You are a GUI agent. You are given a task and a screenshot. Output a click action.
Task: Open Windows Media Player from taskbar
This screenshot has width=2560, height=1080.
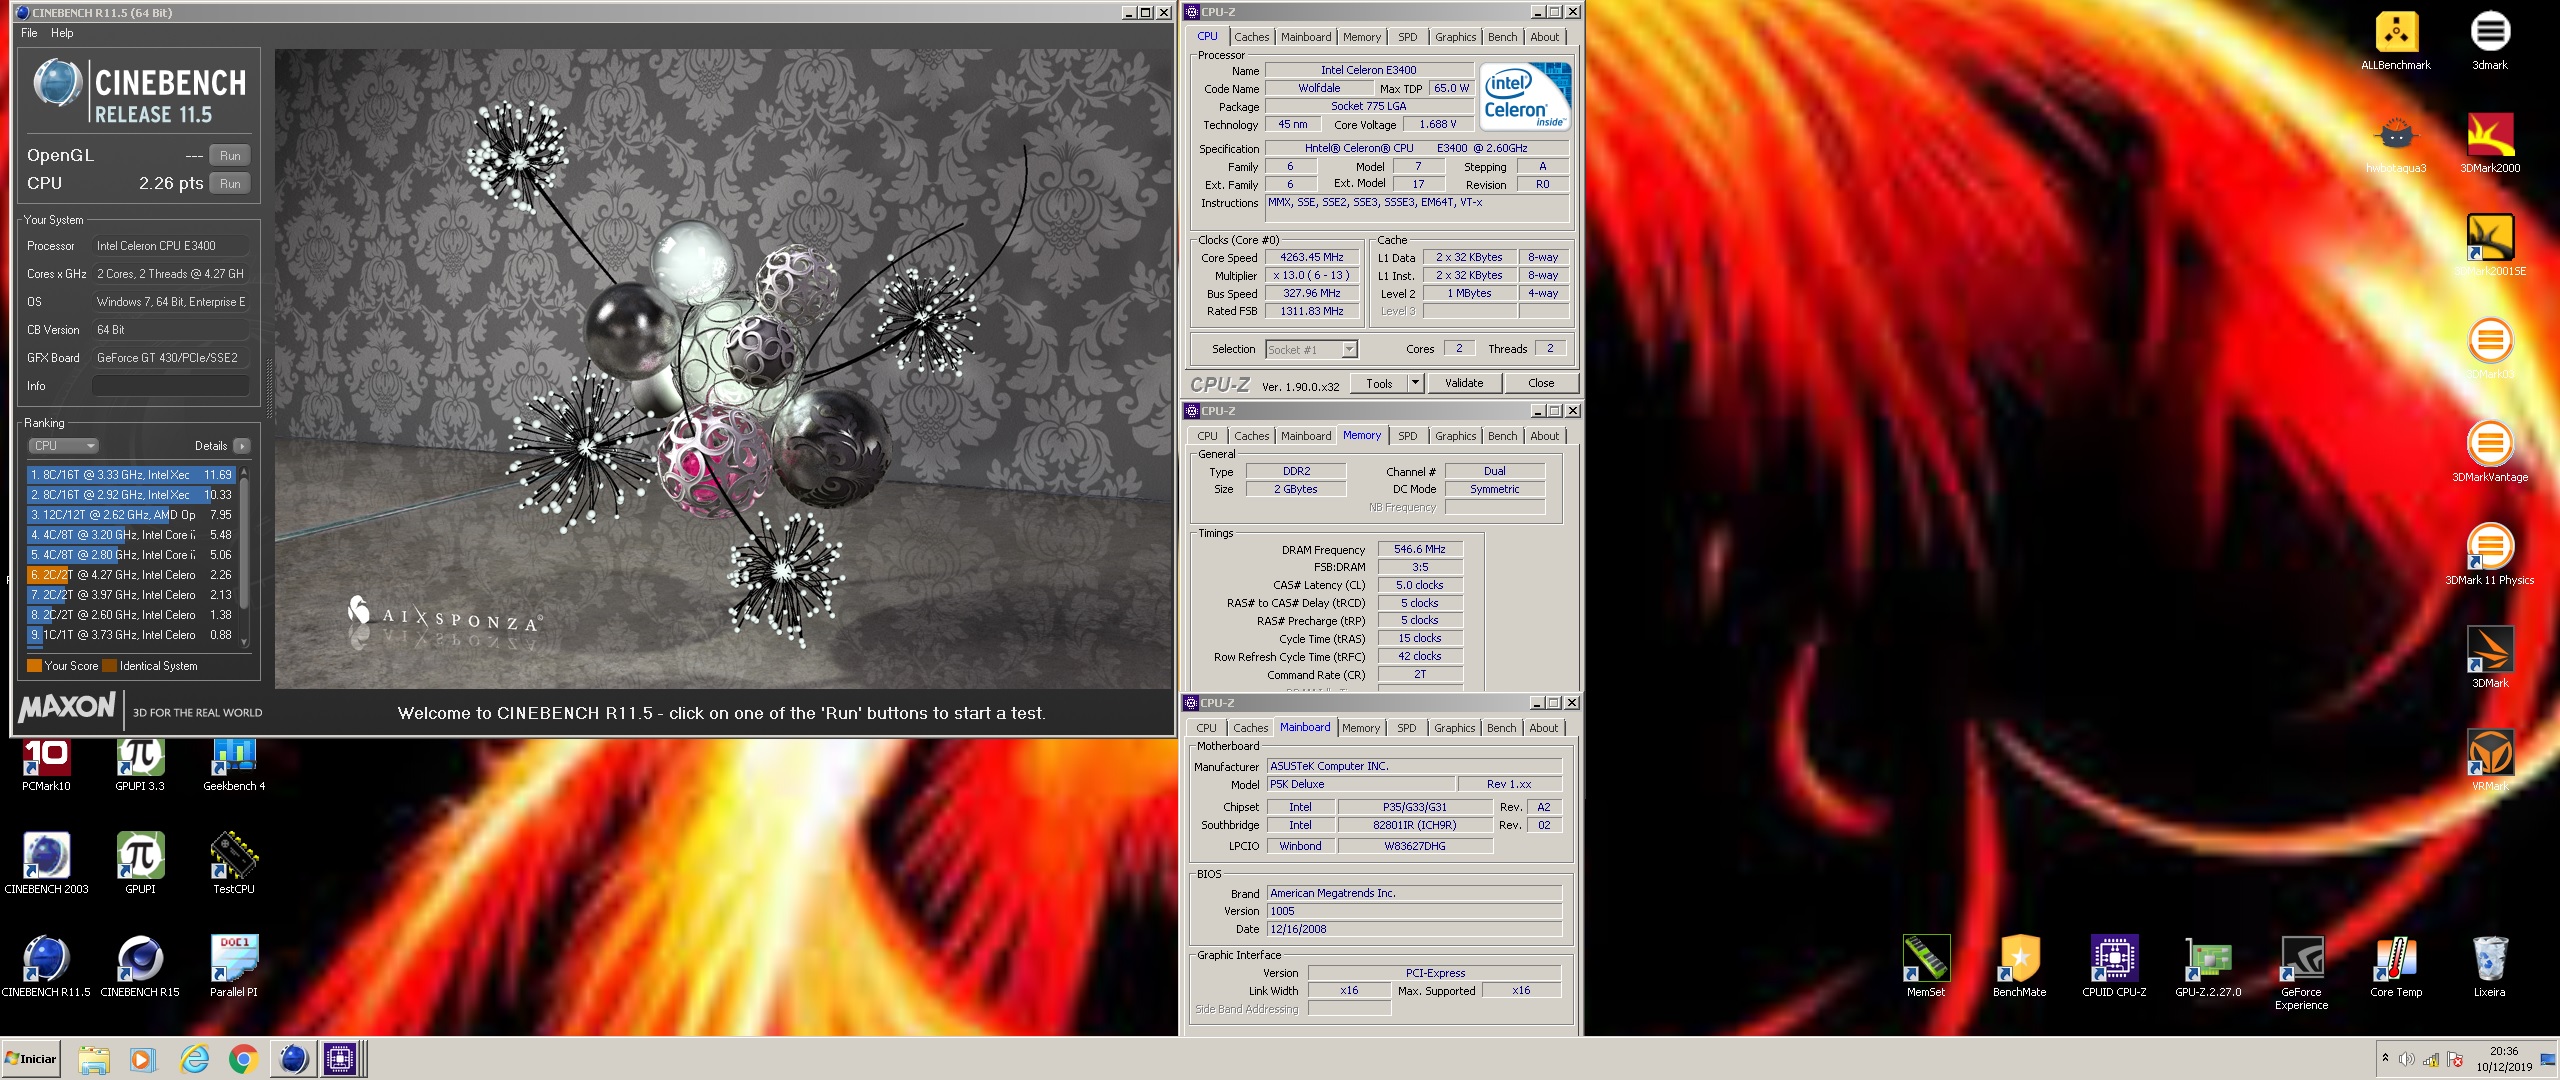[x=143, y=1059]
